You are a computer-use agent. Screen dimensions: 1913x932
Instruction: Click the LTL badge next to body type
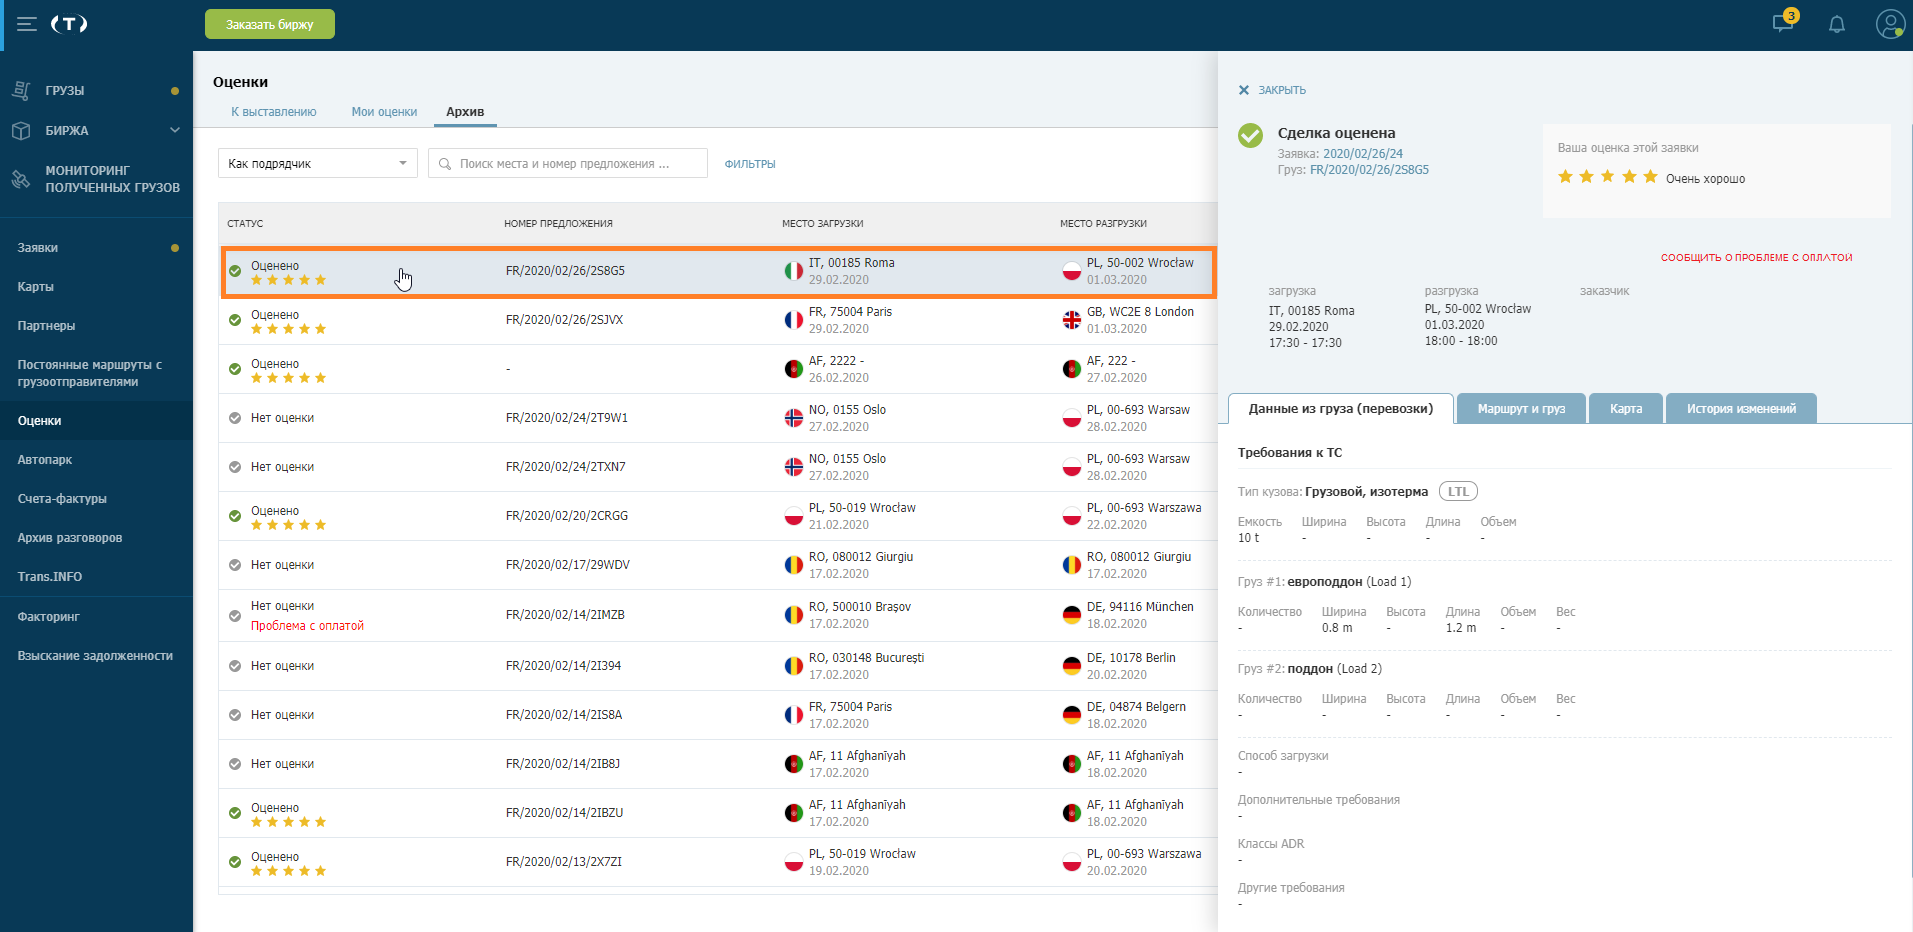1458,492
